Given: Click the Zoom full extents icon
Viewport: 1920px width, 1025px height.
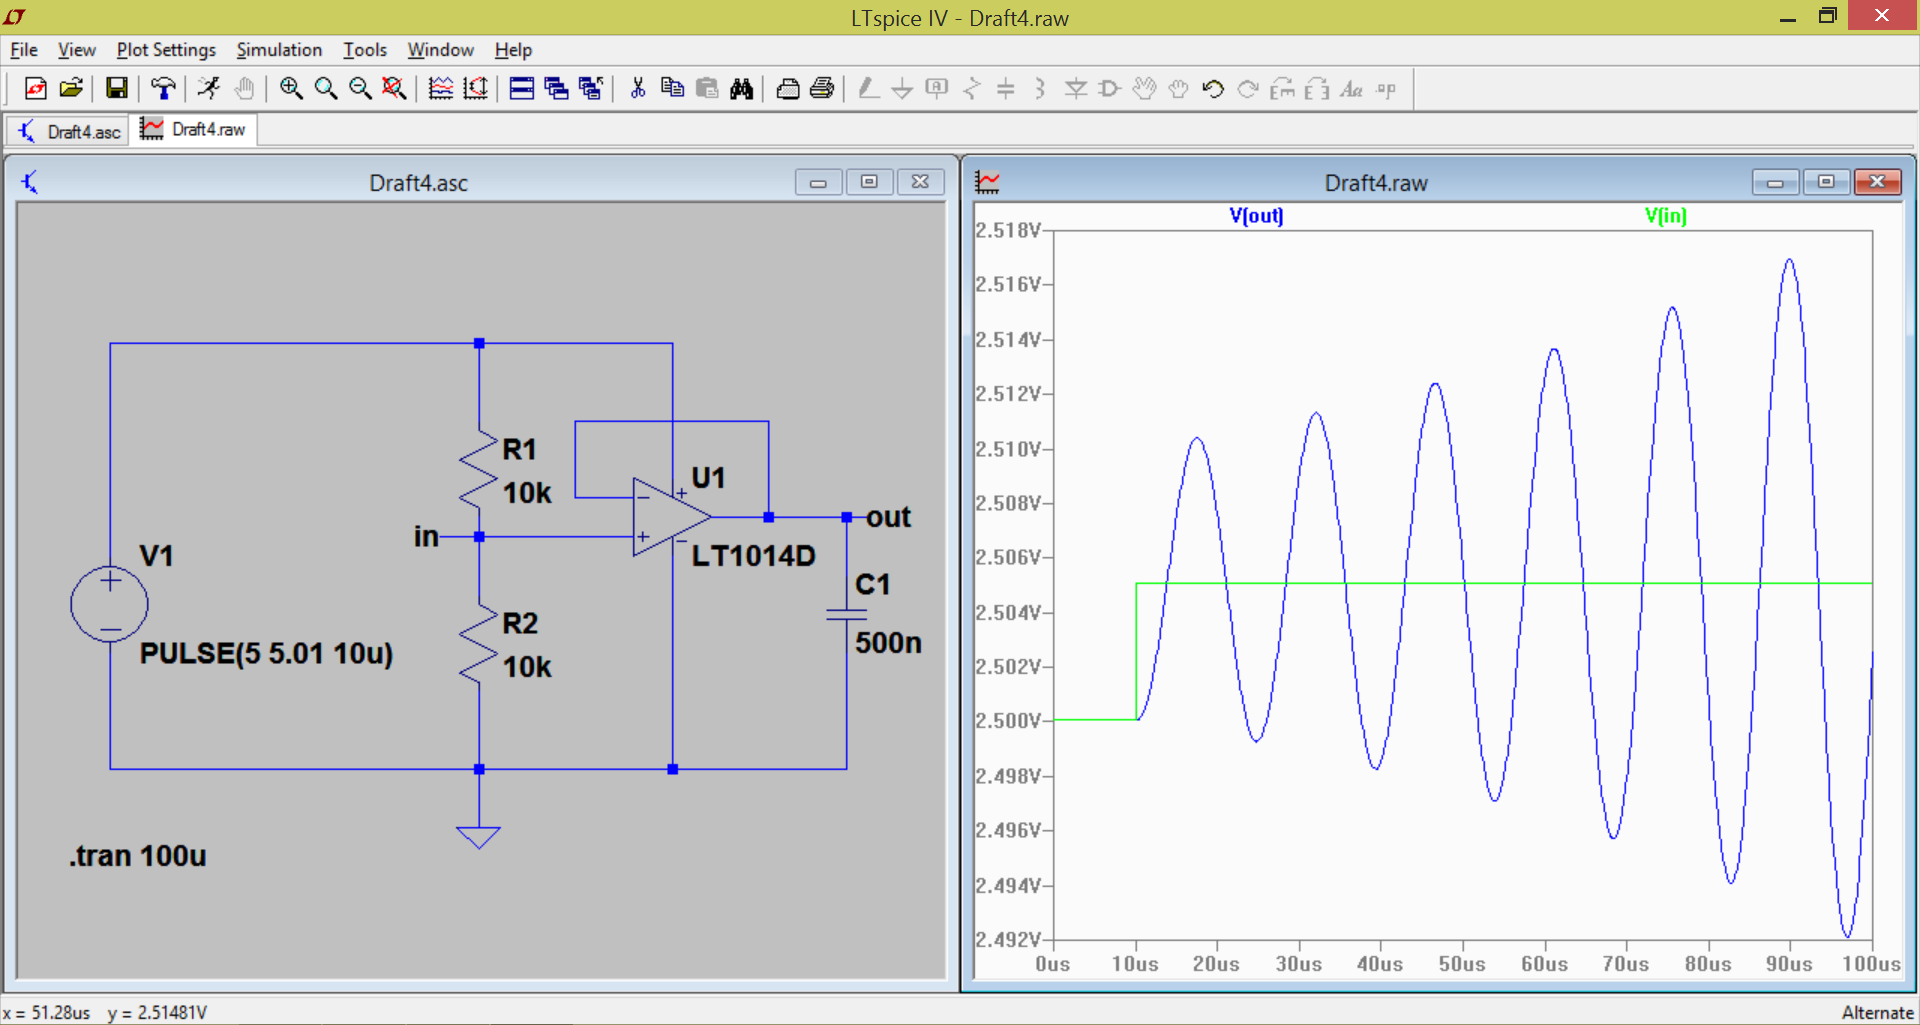Looking at the screenshot, I should pos(395,89).
